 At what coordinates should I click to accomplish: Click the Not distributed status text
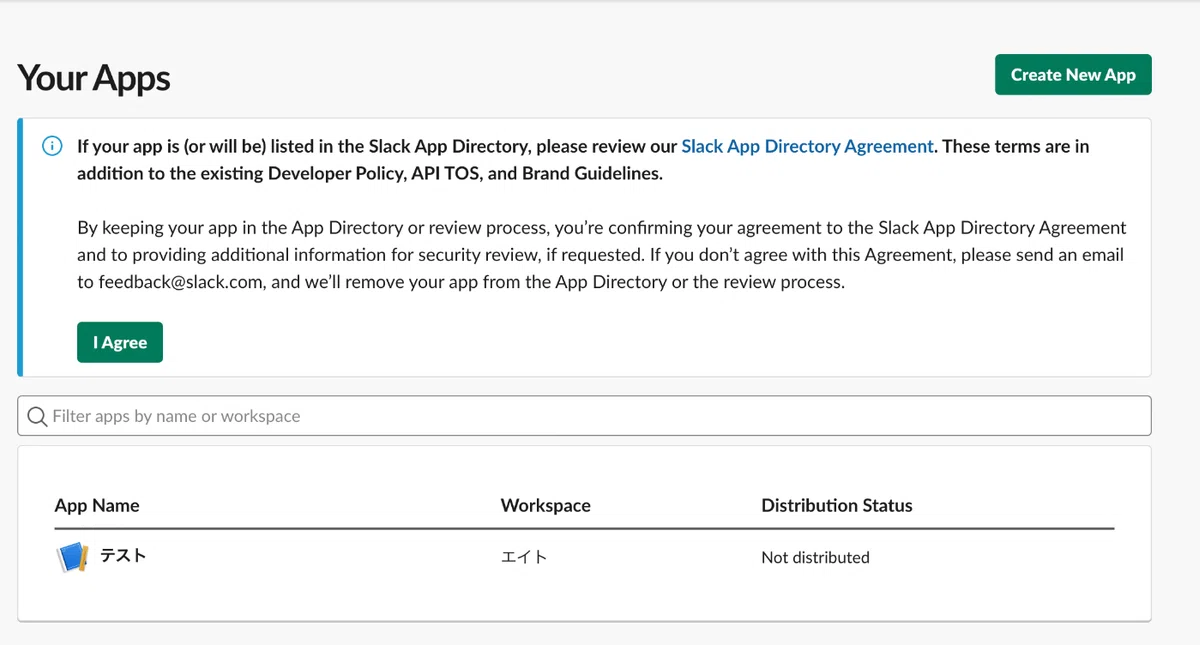point(815,557)
